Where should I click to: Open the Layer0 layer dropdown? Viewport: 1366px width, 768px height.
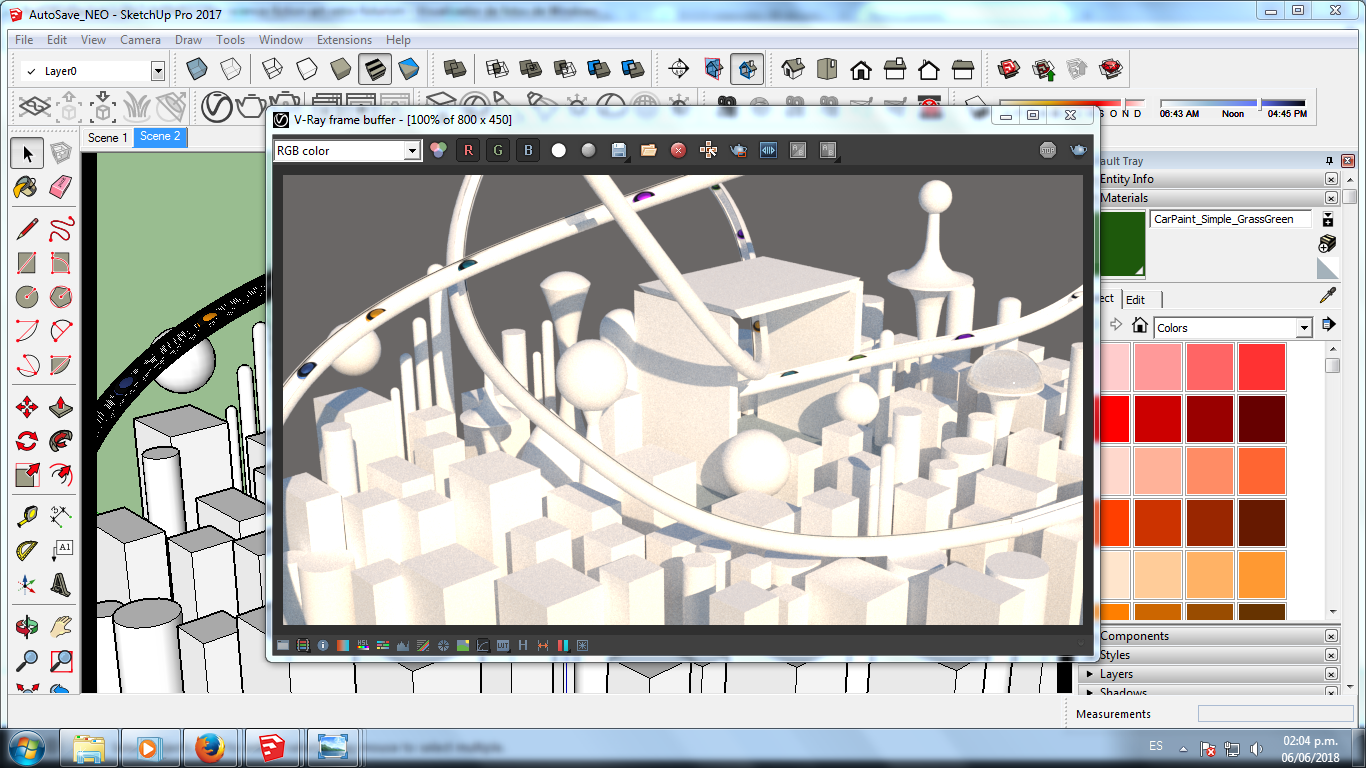(157, 71)
